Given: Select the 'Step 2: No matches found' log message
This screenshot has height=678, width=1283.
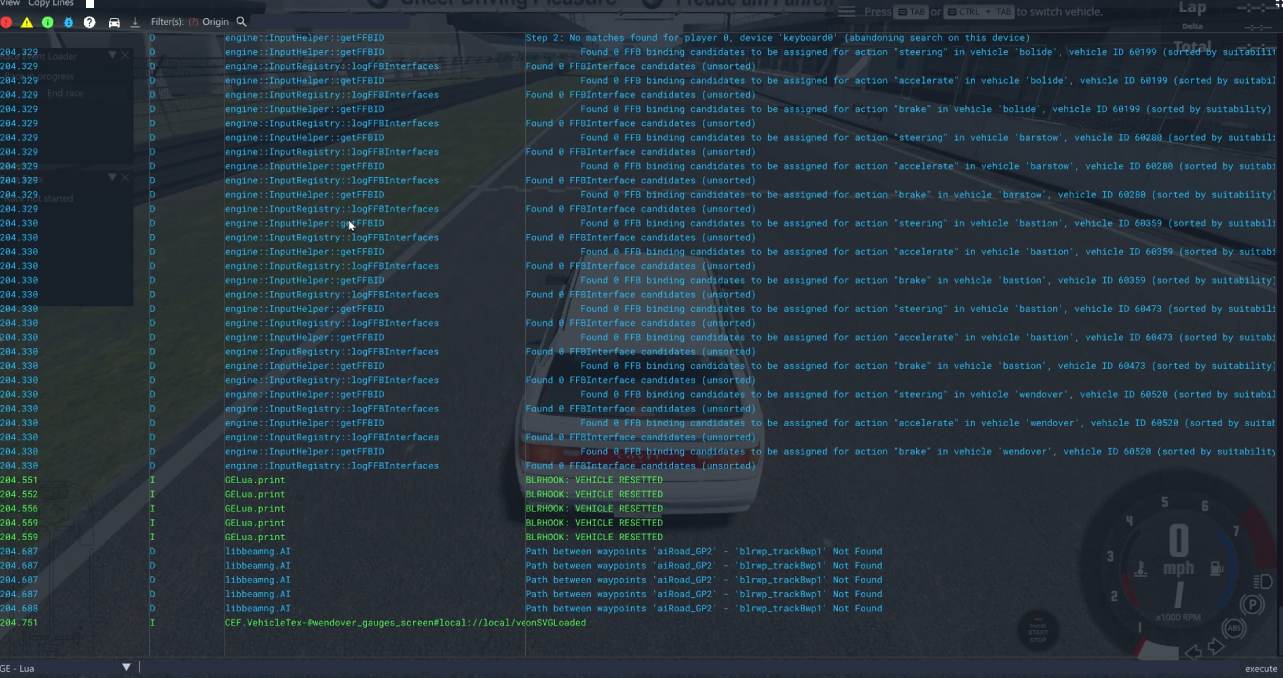Looking at the screenshot, I should [x=777, y=38].
